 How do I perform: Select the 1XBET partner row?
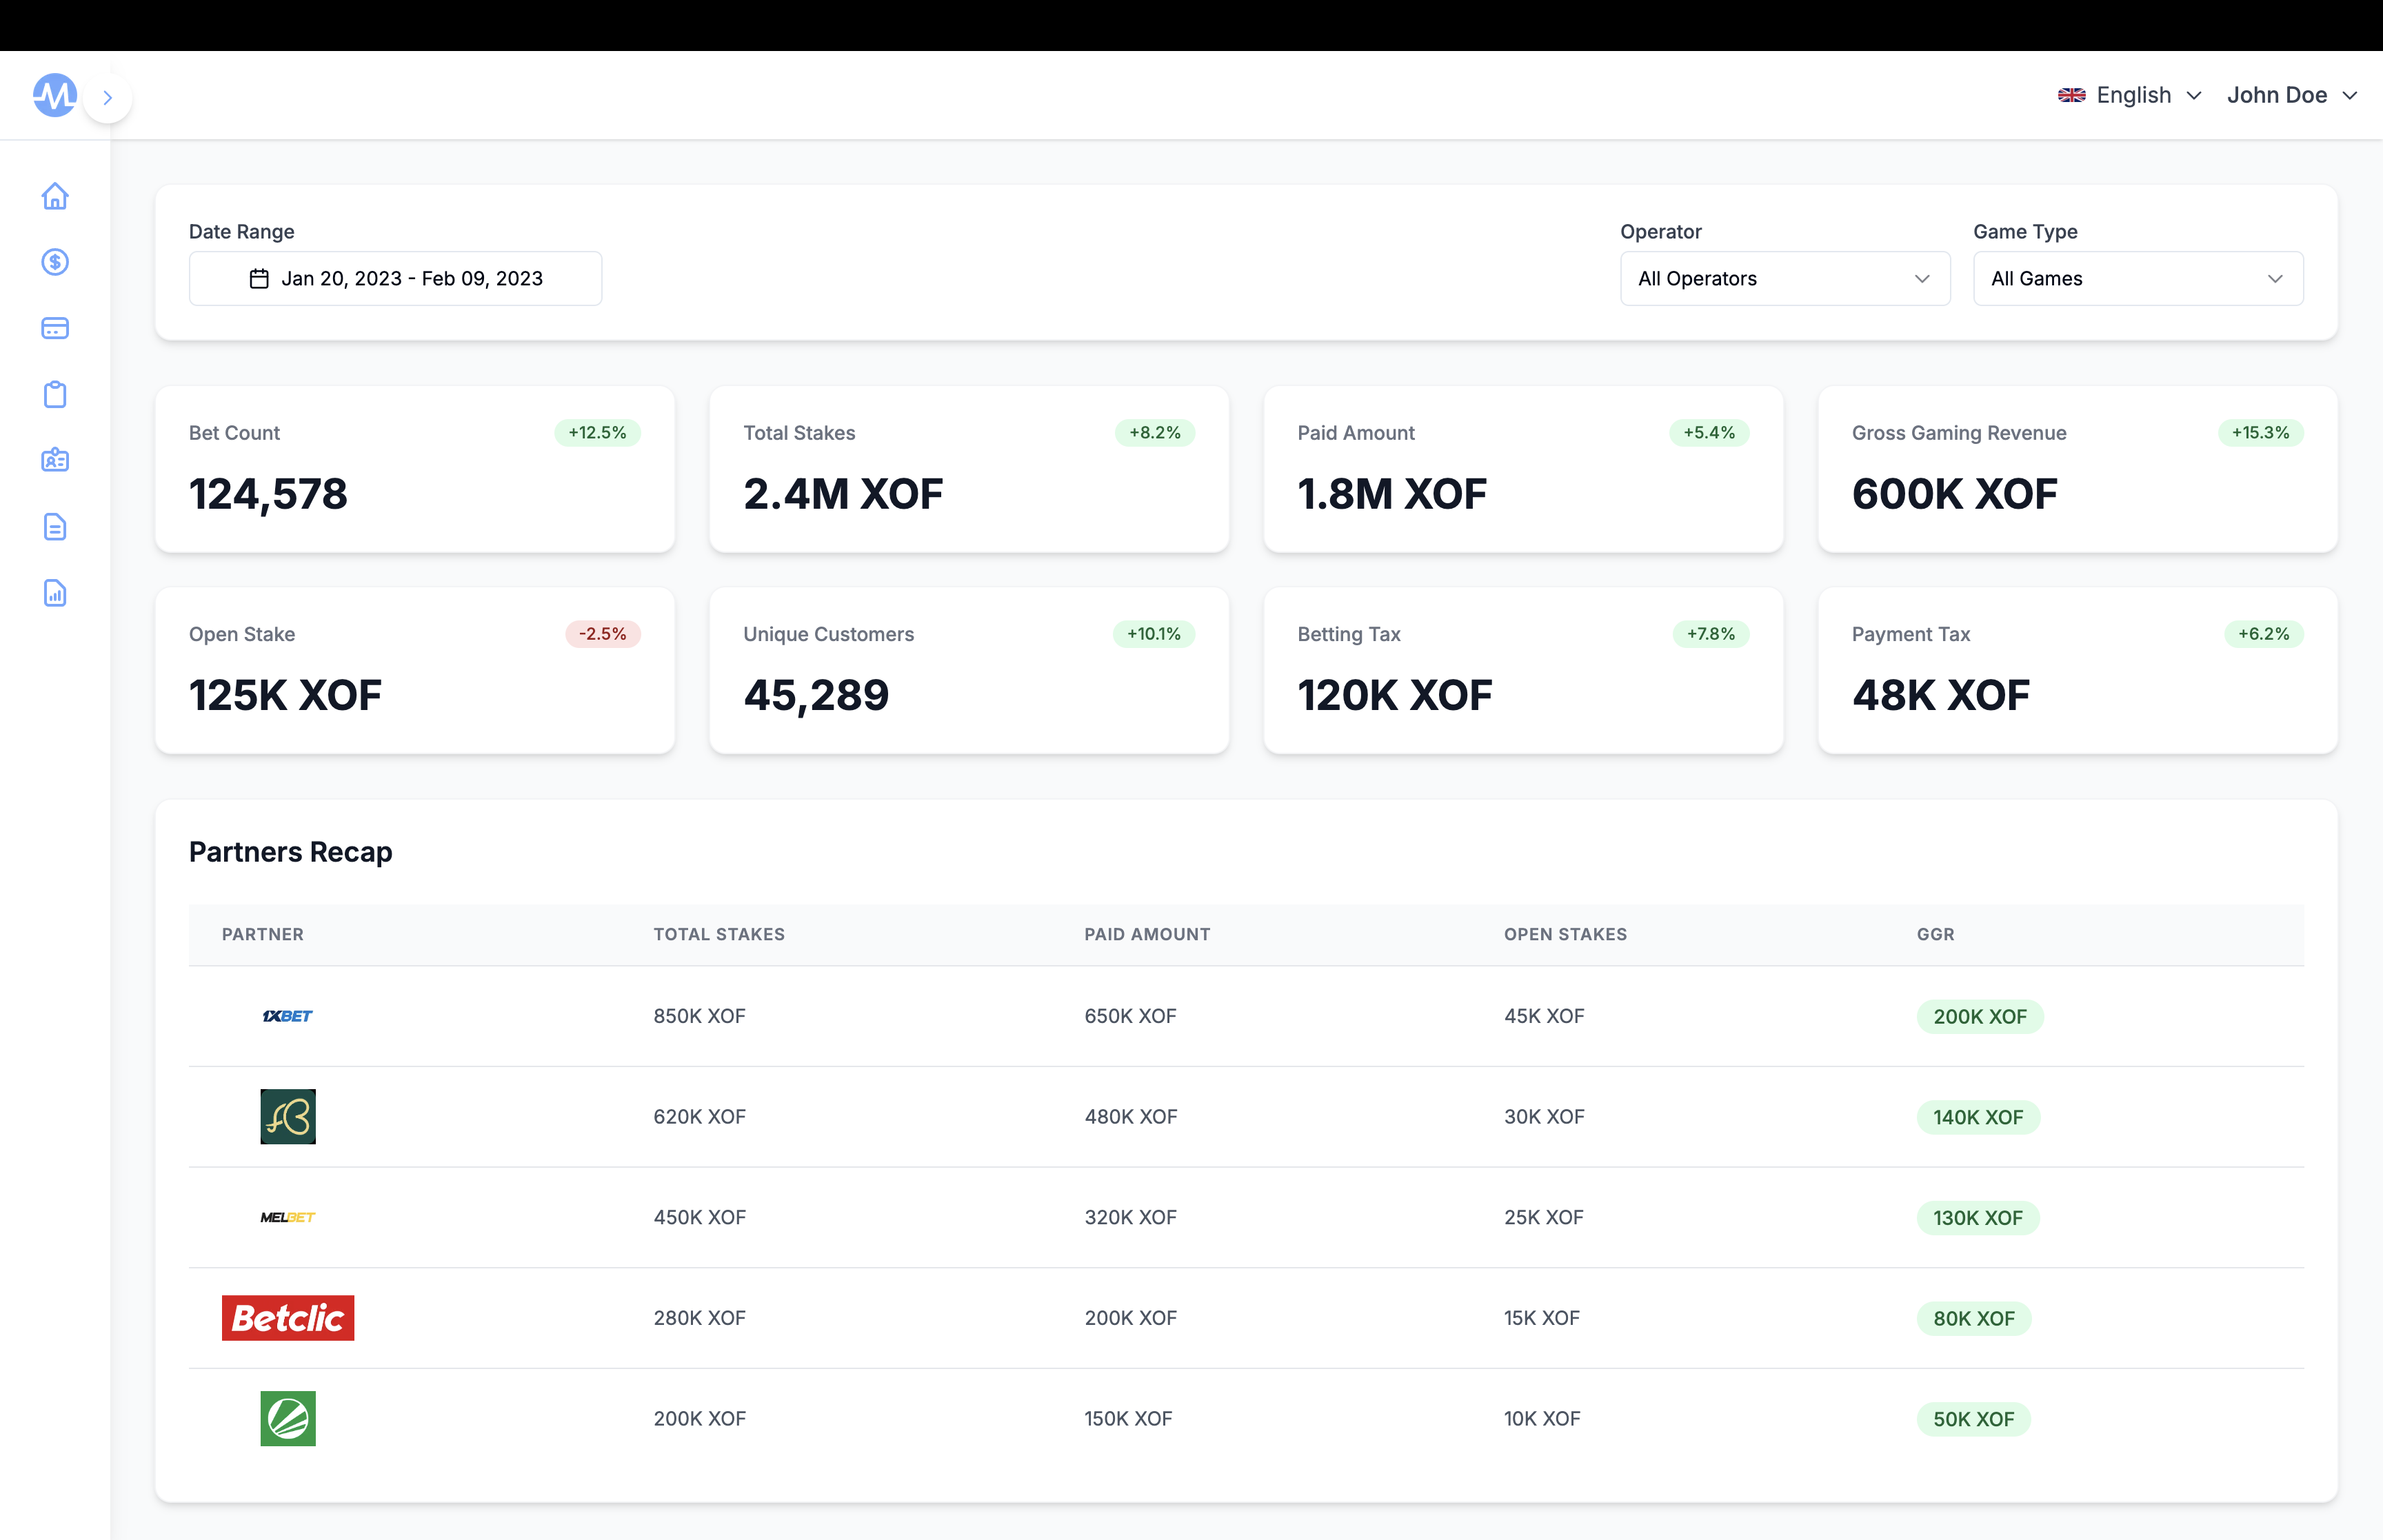(287, 1016)
